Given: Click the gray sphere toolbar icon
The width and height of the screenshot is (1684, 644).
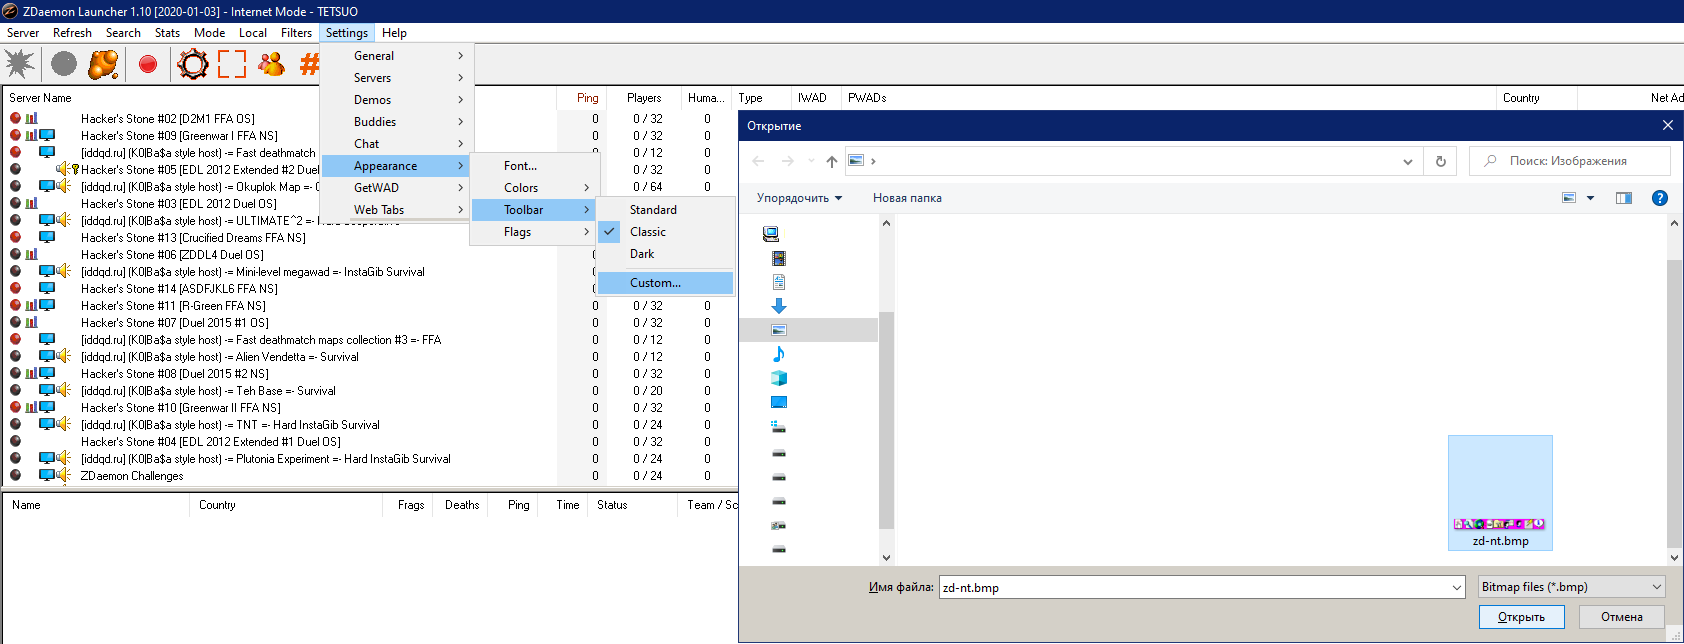Looking at the screenshot, I should pyautogui.click(x=64, y=64).
